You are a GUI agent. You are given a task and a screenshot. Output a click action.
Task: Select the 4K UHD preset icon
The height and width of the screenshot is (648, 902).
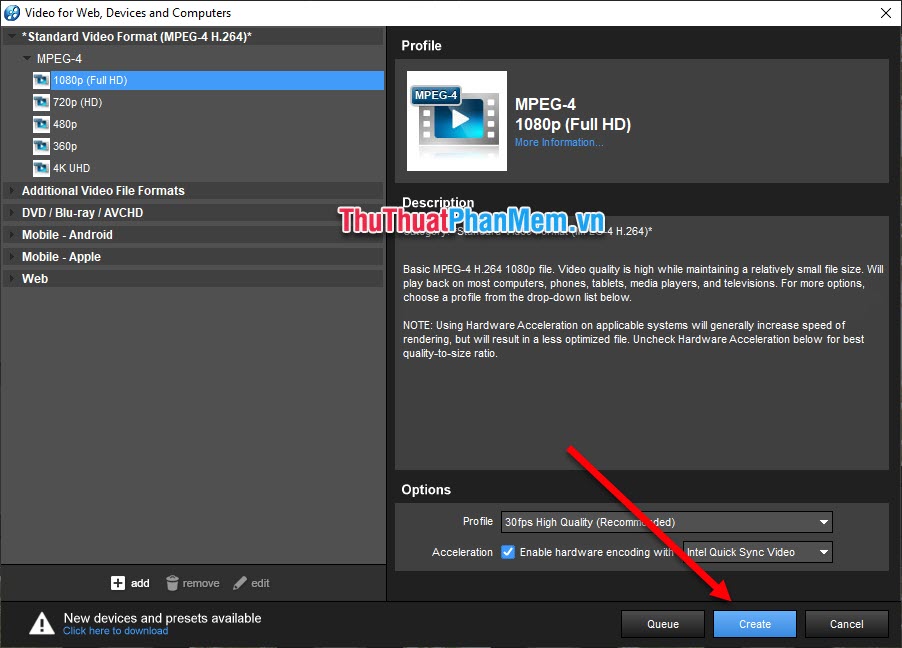tap(41, 168)
